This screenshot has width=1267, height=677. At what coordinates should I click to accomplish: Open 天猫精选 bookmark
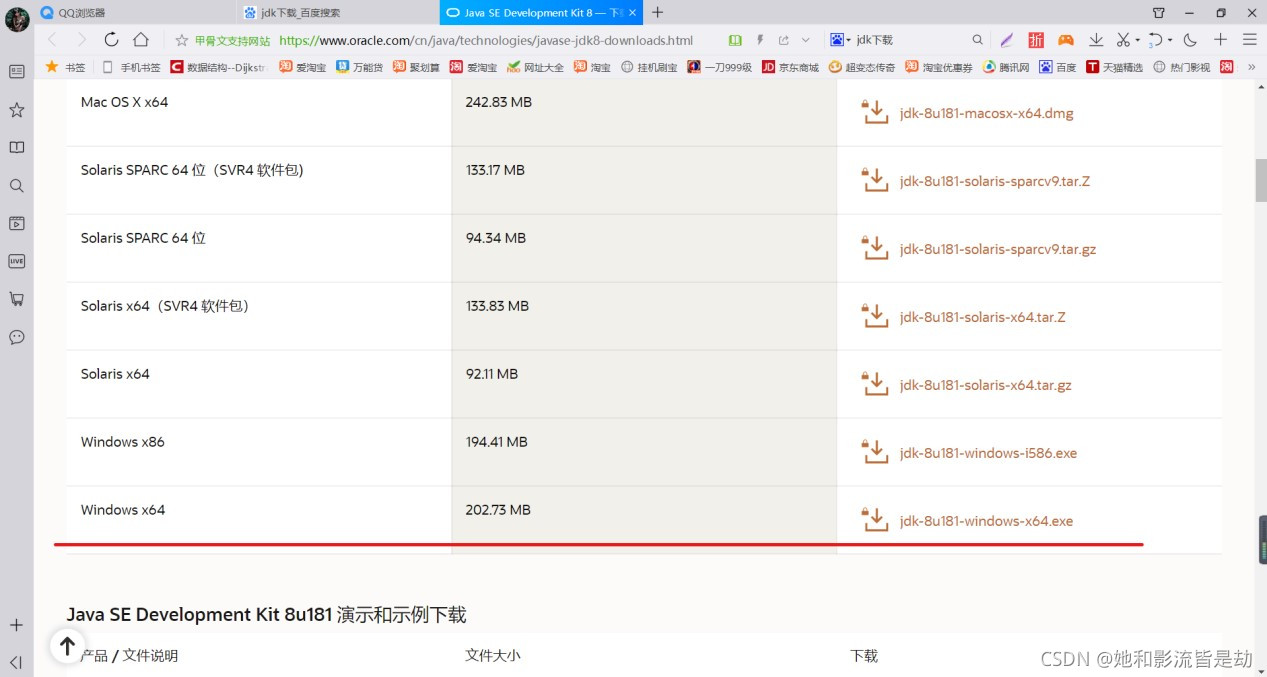[x=1115, y=67]
